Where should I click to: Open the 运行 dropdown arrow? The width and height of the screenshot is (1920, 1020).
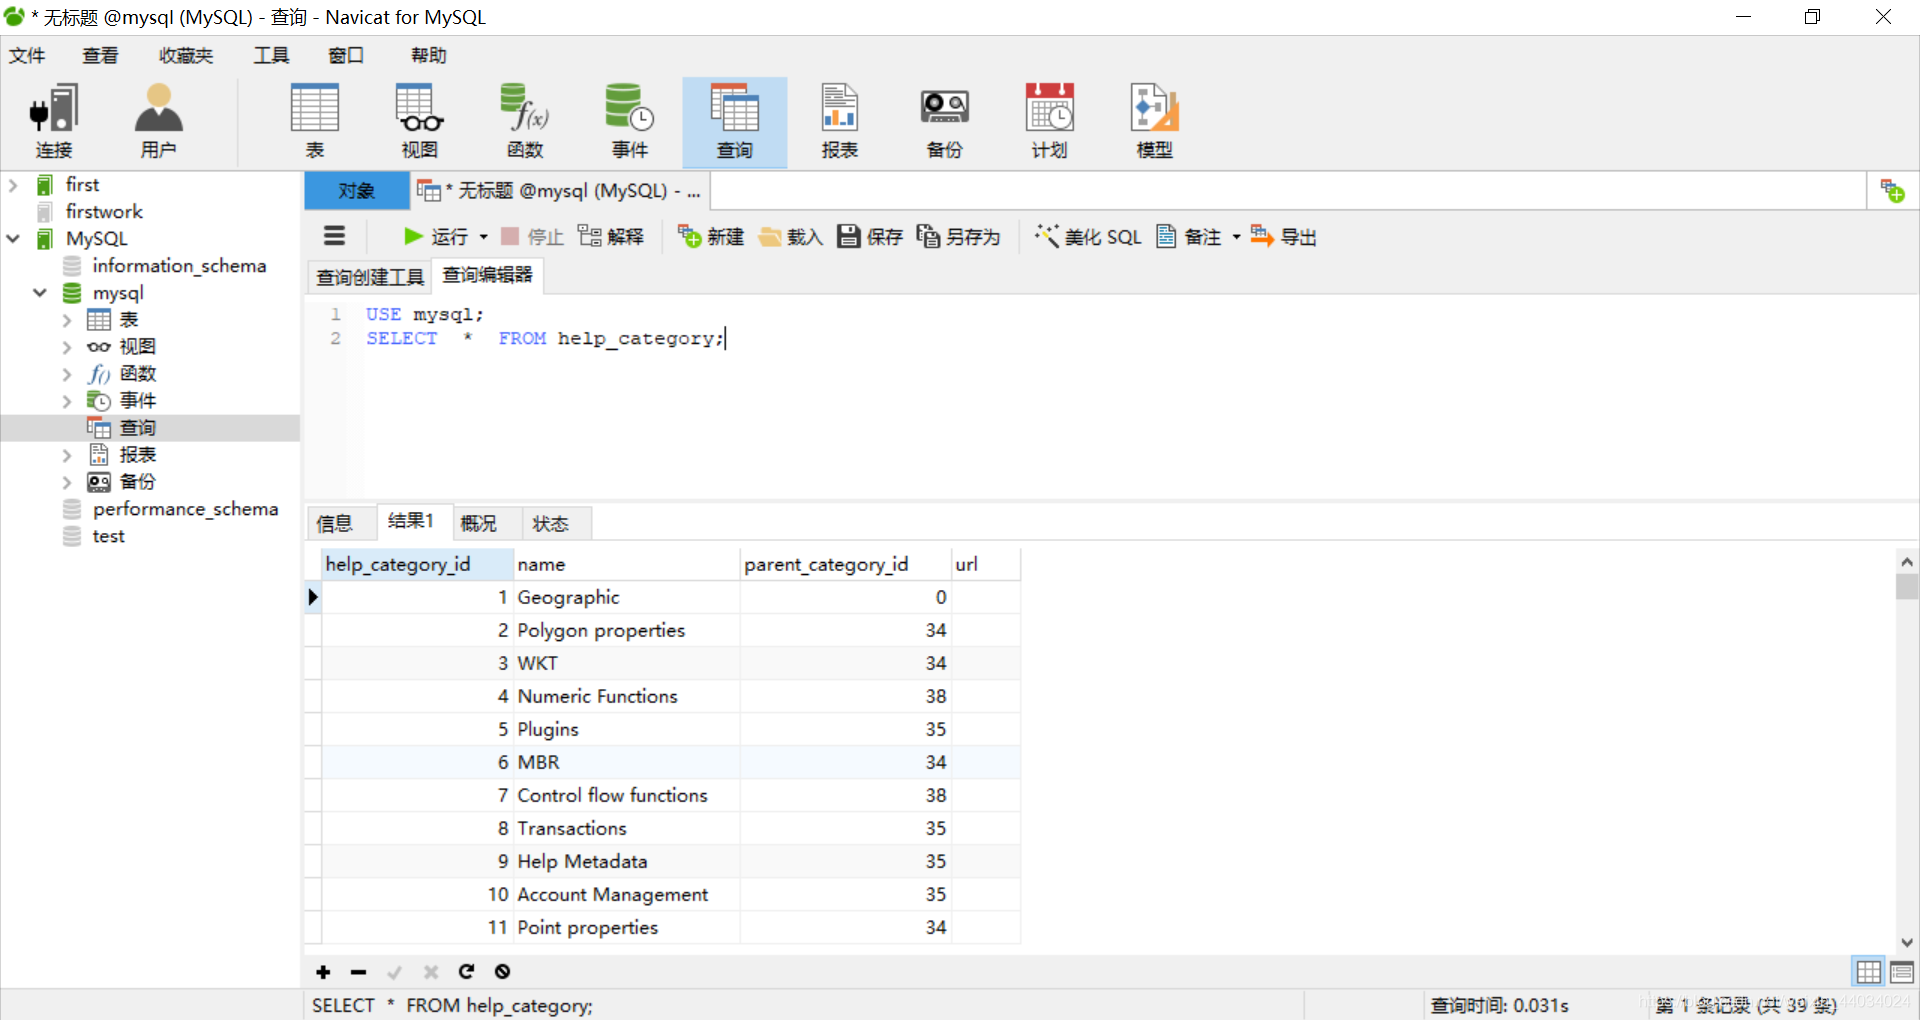484,237
